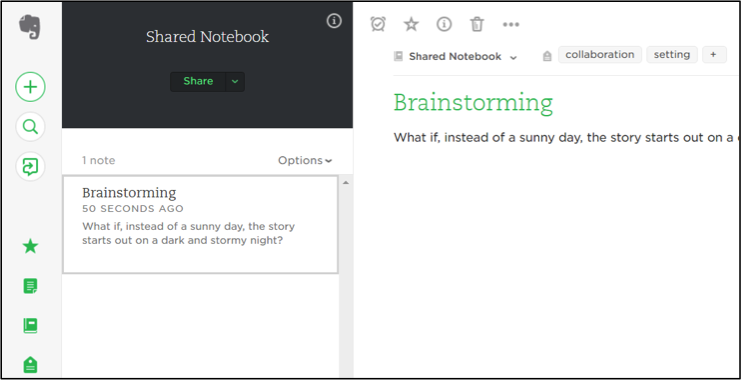Click the Evernote elephant logo
The height and width of the screenshot is (380, 741).
click(x=30, y=27)
